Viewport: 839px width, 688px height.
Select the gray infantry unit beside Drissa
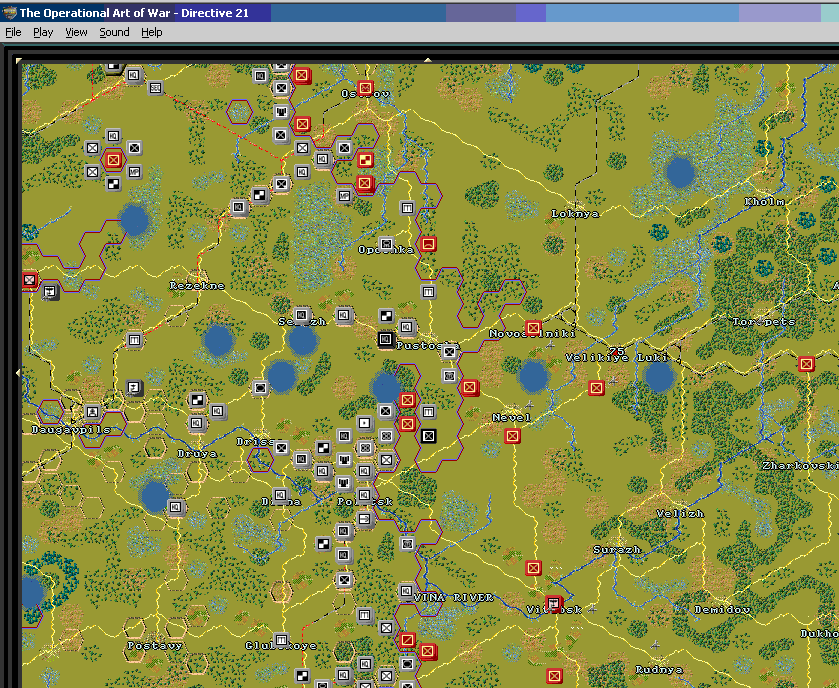[281, 448]
